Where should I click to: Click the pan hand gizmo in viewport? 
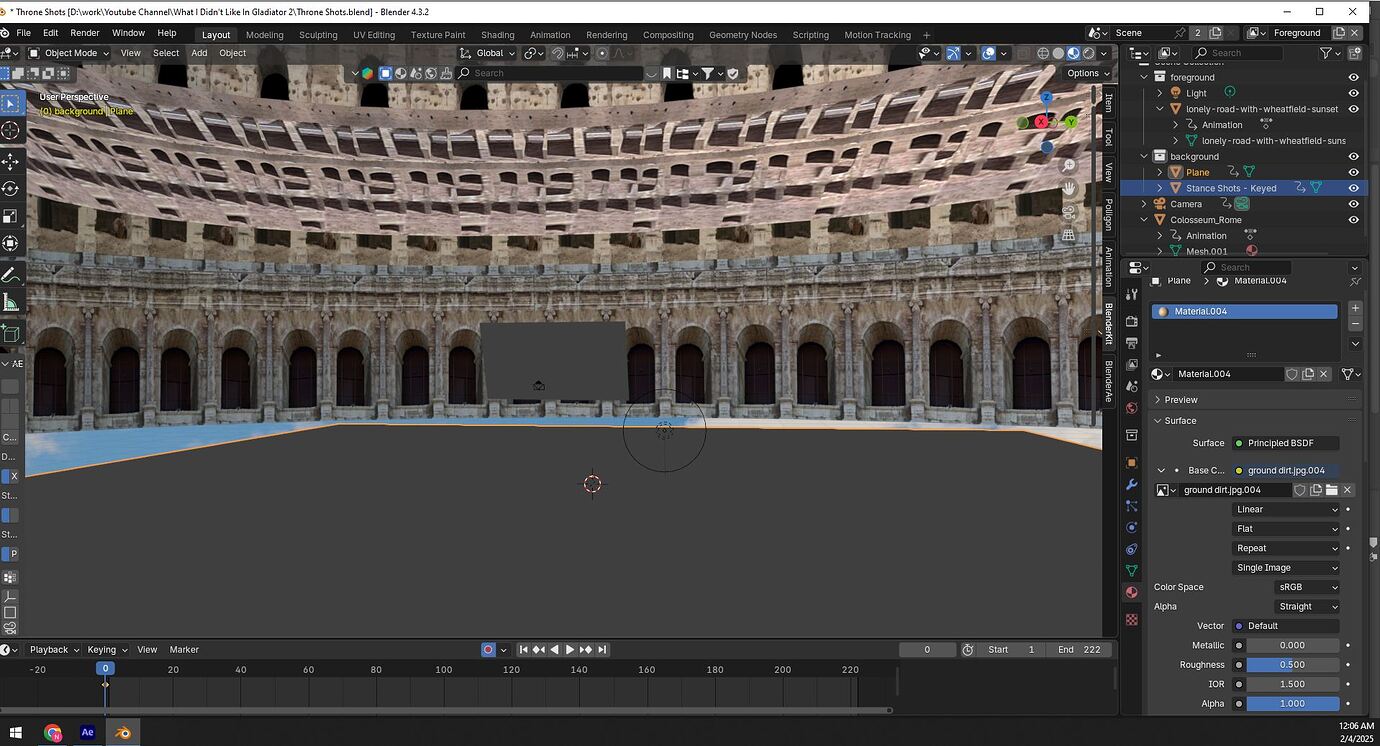pos(1069,188)
